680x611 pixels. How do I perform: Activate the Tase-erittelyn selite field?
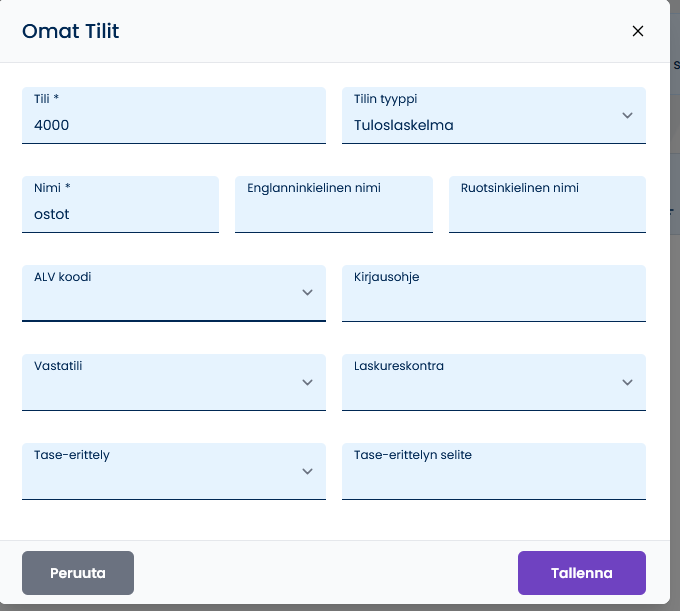(x=494, y=471)
